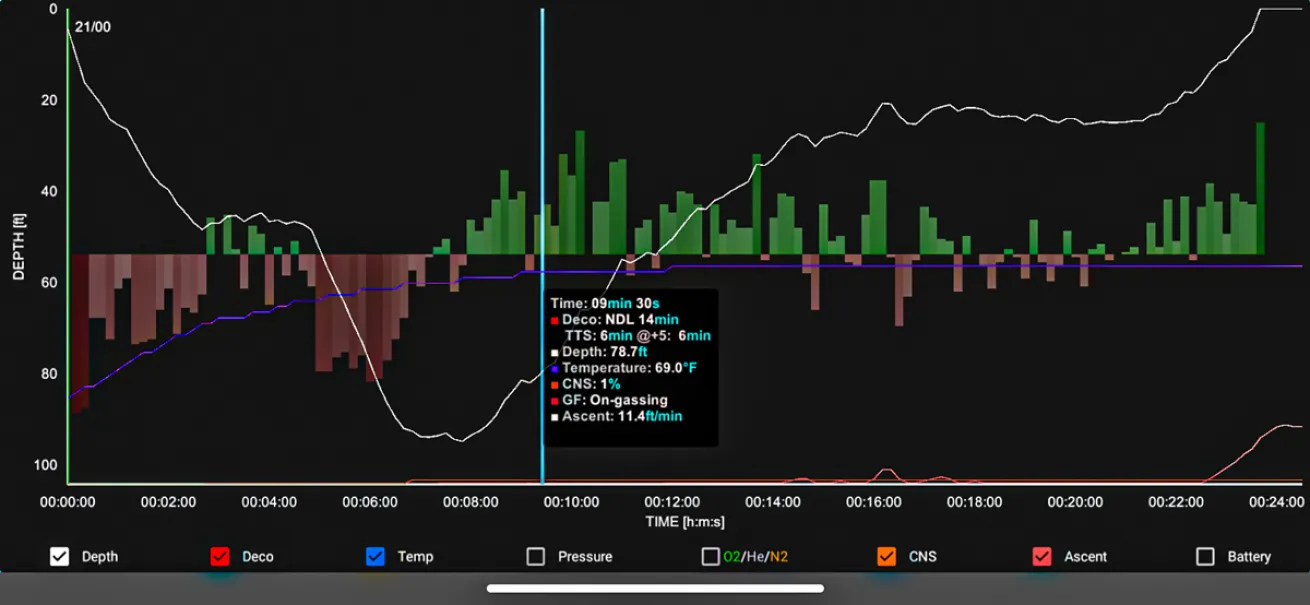Click the DEPTH [ft] axis title
The image size is (1310, 605).
click(19, 245)
